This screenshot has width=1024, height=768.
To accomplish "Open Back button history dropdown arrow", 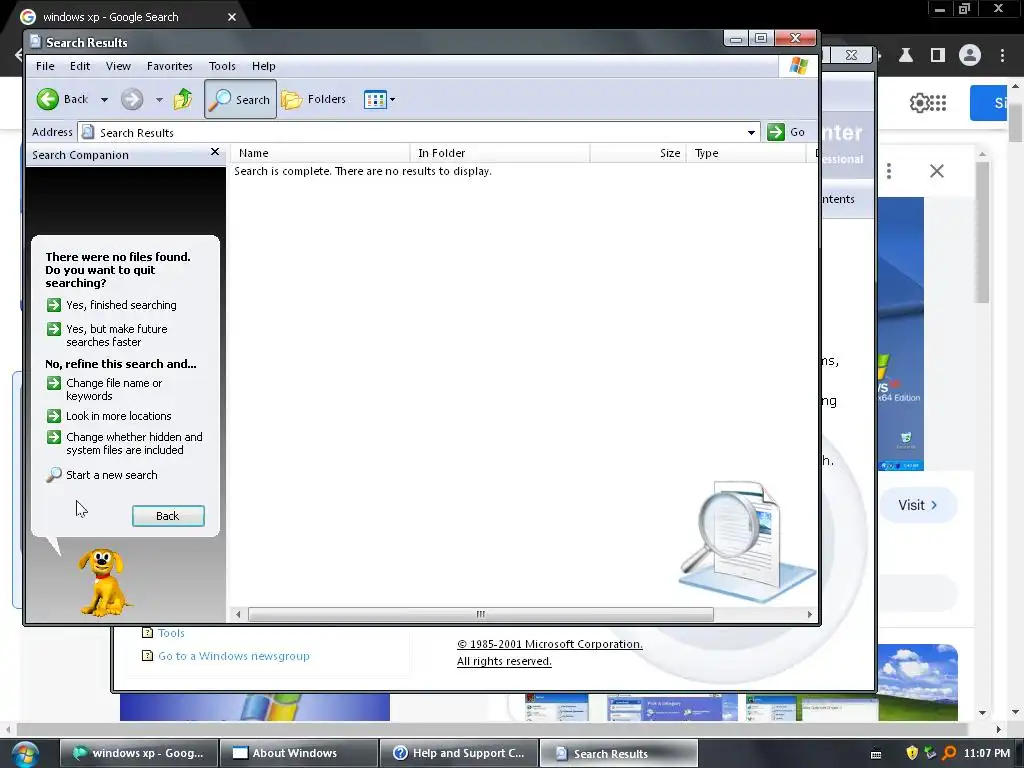I will pos(104,100).
